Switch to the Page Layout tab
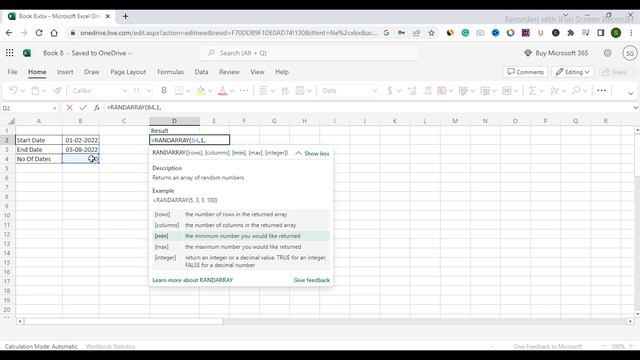This screenshot has height=360, width=640. click(128, 72)
